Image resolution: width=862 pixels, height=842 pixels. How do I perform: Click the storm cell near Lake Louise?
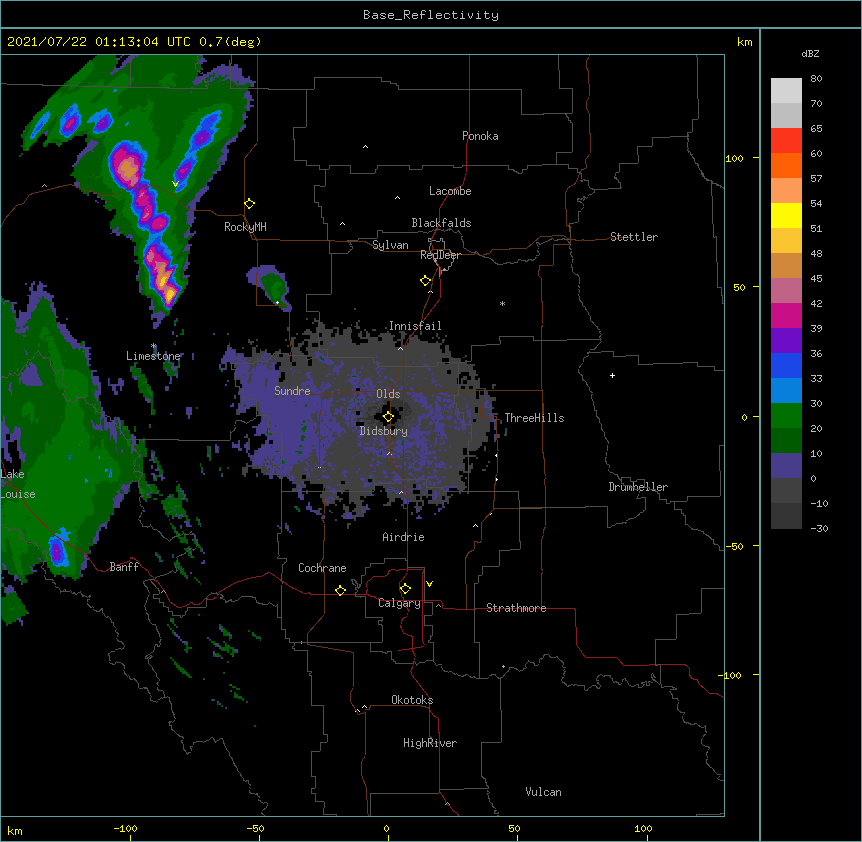(58, 549)
